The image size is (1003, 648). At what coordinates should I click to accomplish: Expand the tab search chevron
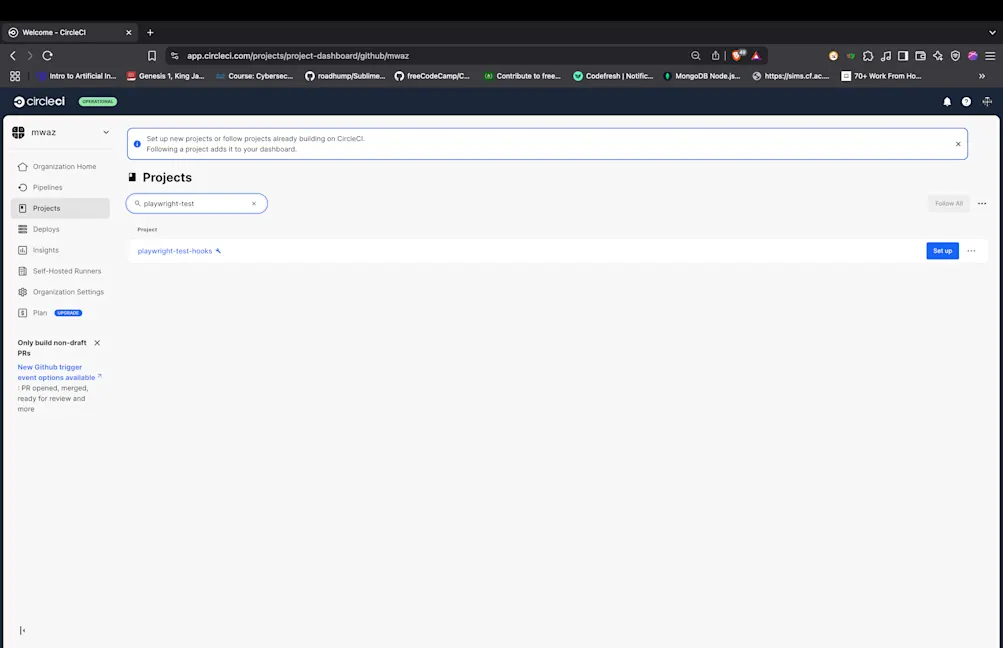[x=991, y=33]
